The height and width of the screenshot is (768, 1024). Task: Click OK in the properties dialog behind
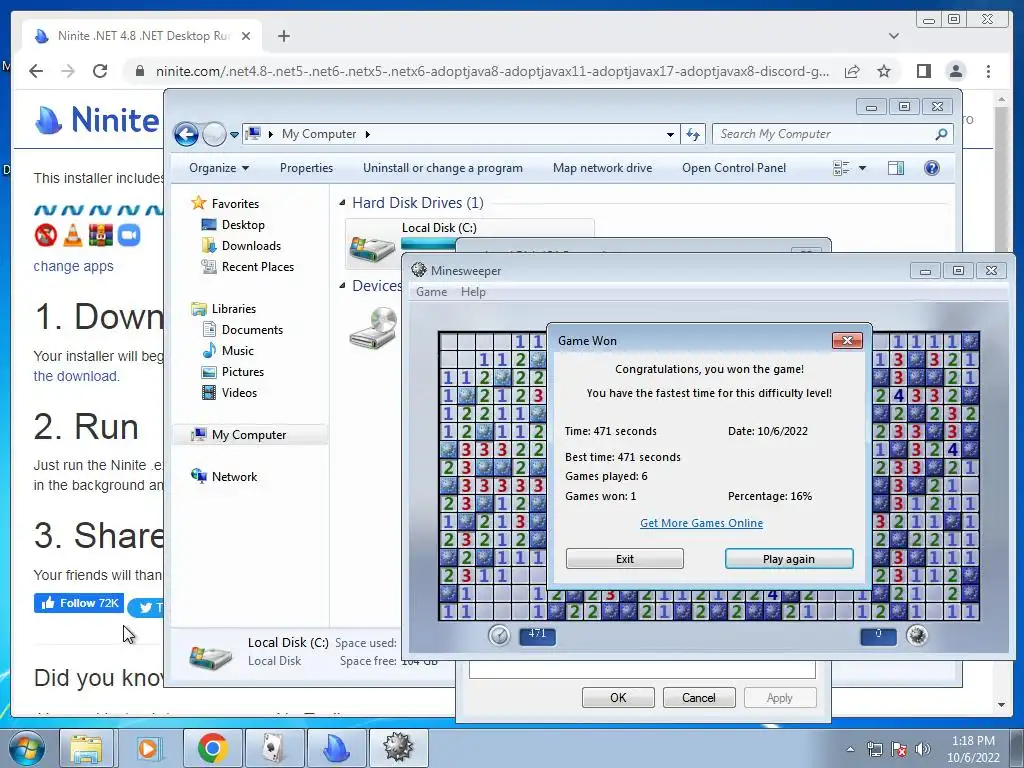tap(618, 697)
